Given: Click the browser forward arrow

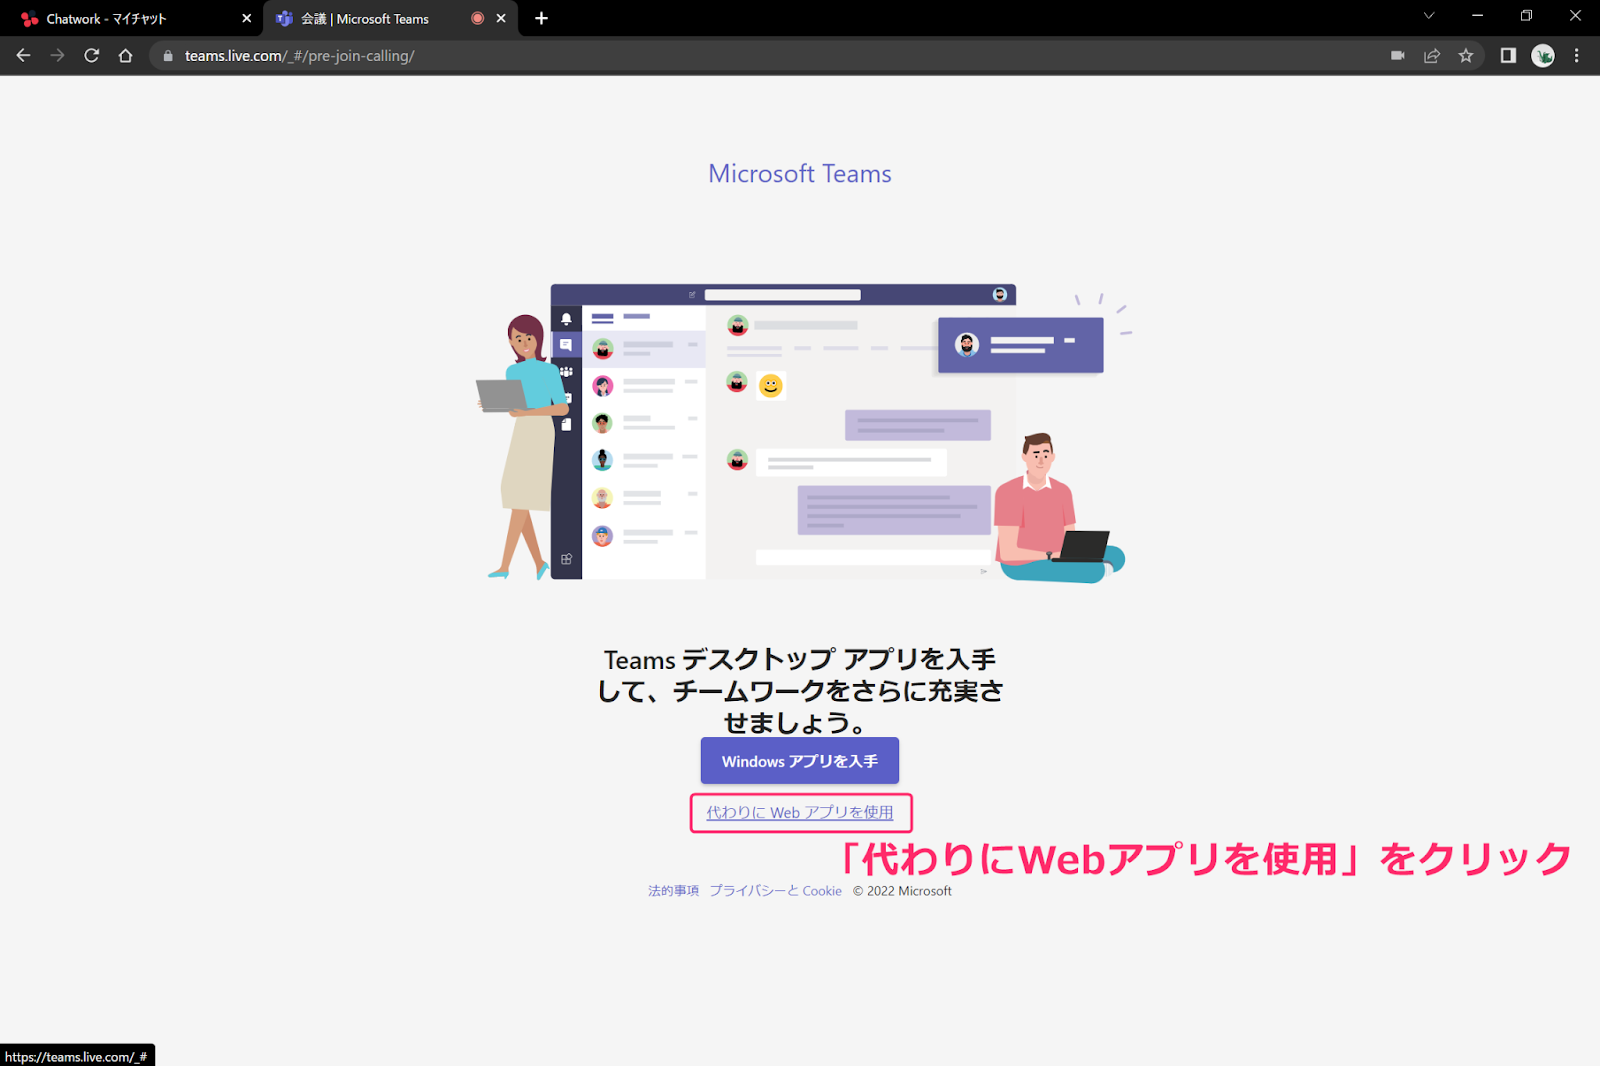Looking at the screenshot, I should tap(57, 56).
